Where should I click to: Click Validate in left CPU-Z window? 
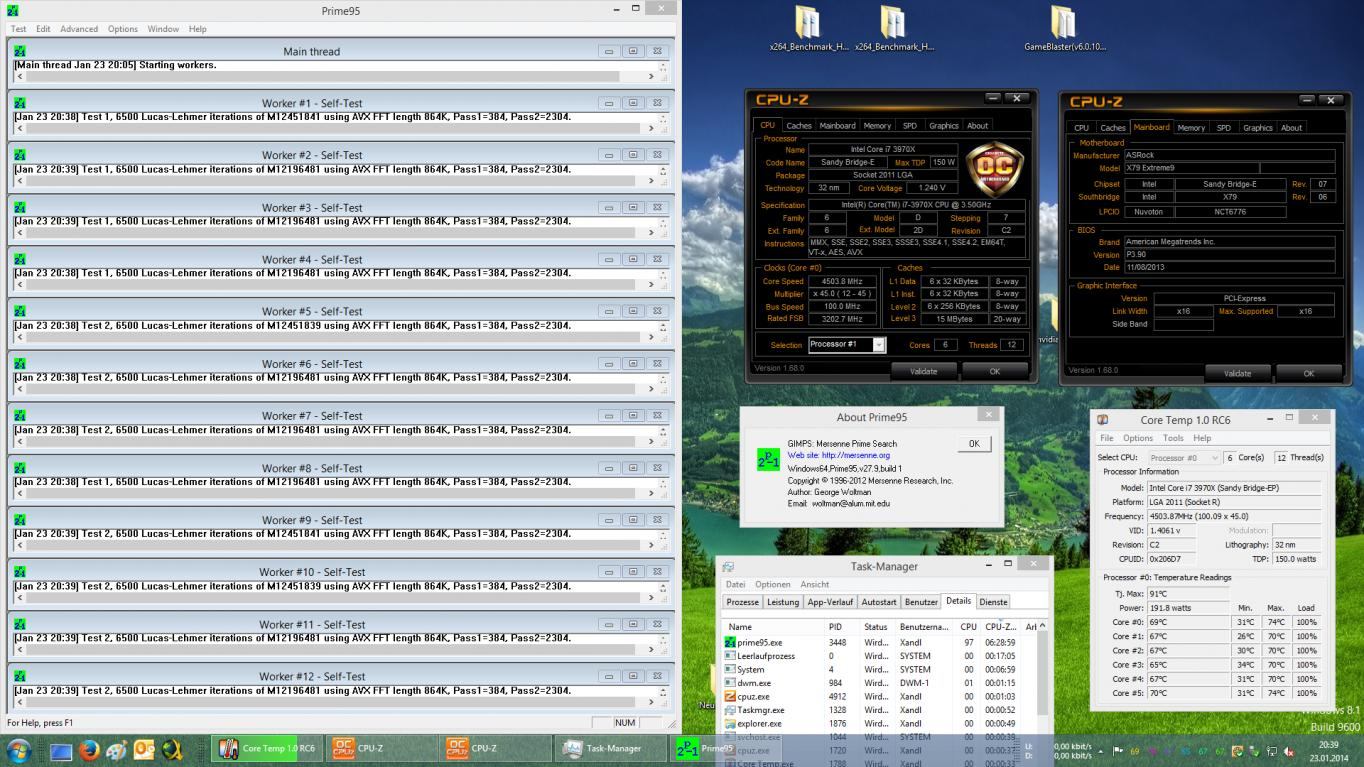point(923,371)
